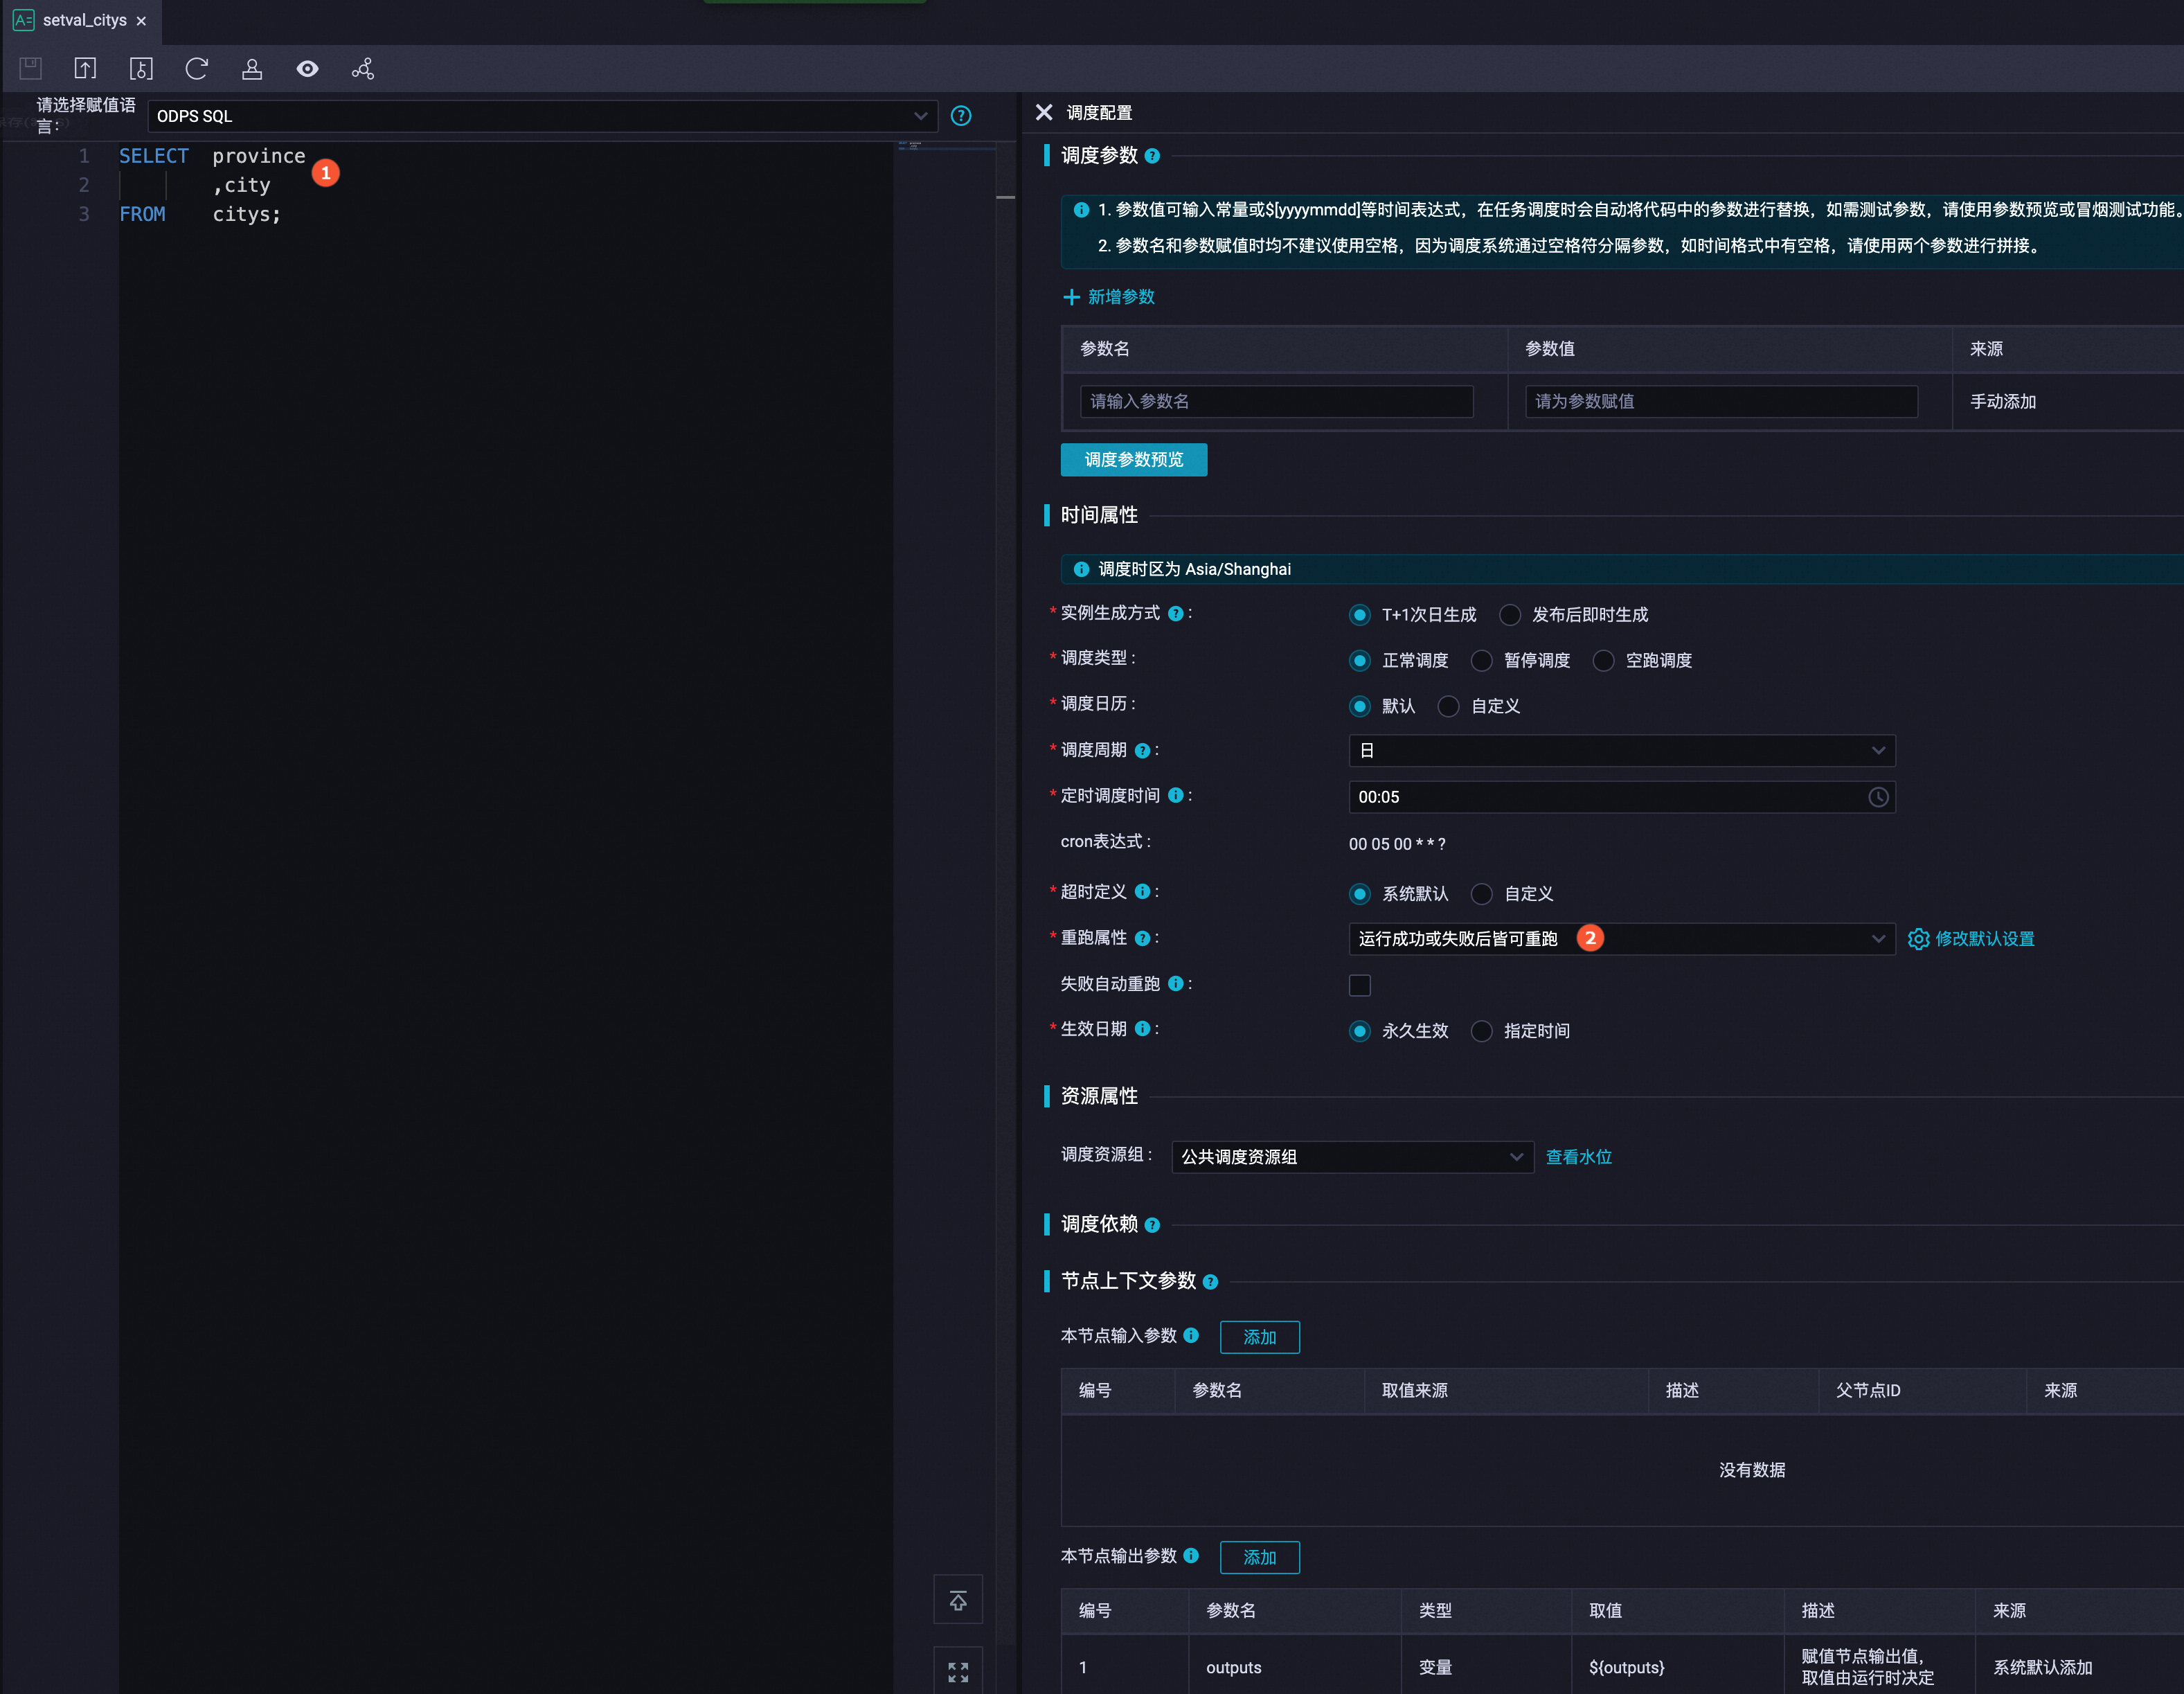
Task: Click the 请输入参数名 input field
Action: [1275, 401]
